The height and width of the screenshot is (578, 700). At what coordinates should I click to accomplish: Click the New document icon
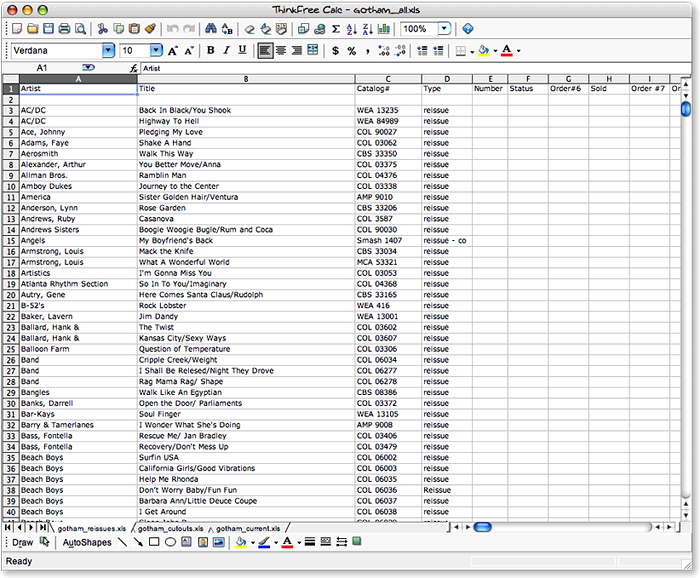[17, 29]
